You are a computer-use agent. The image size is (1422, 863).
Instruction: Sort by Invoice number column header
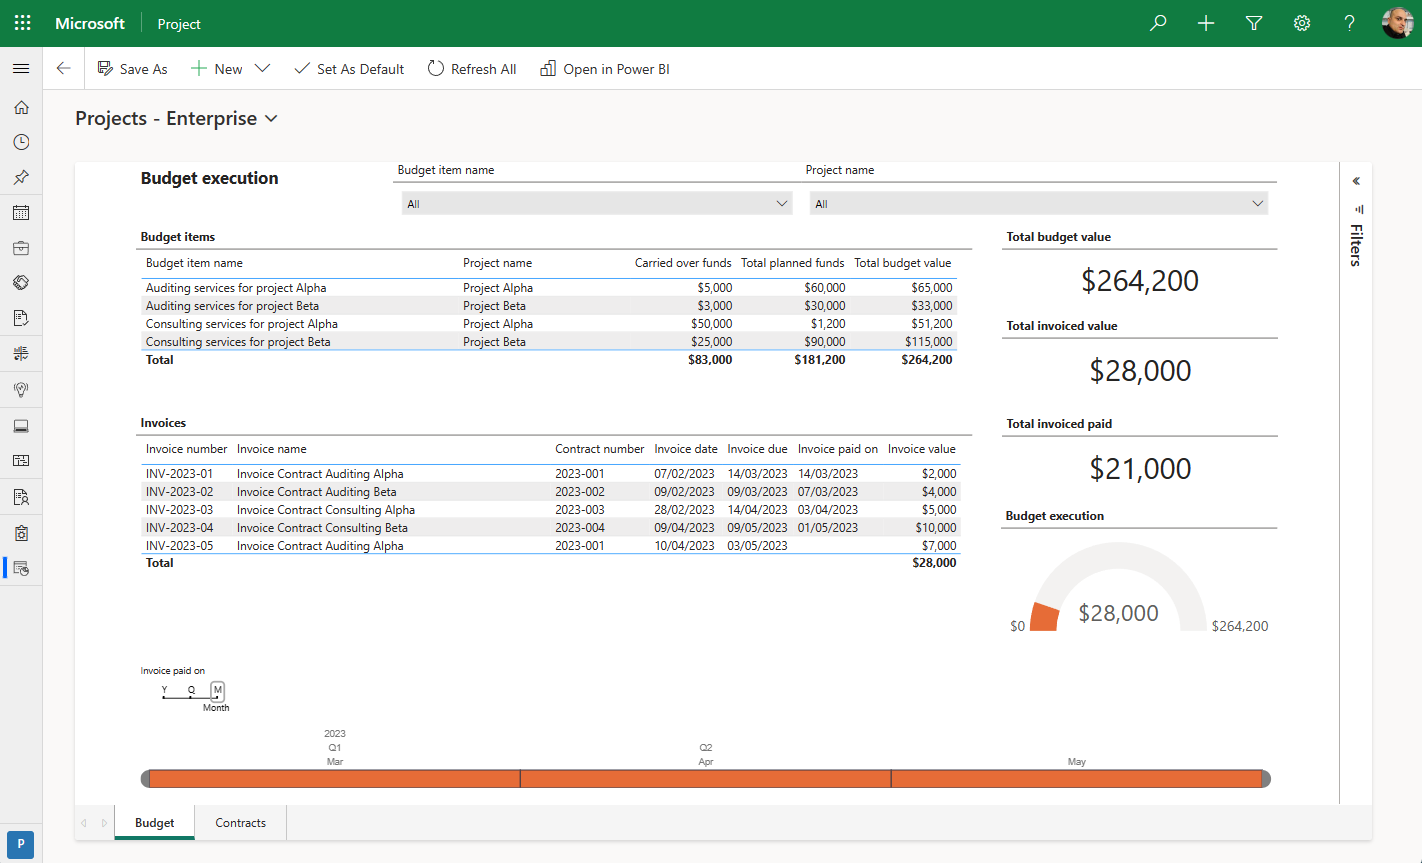[186, 449]
